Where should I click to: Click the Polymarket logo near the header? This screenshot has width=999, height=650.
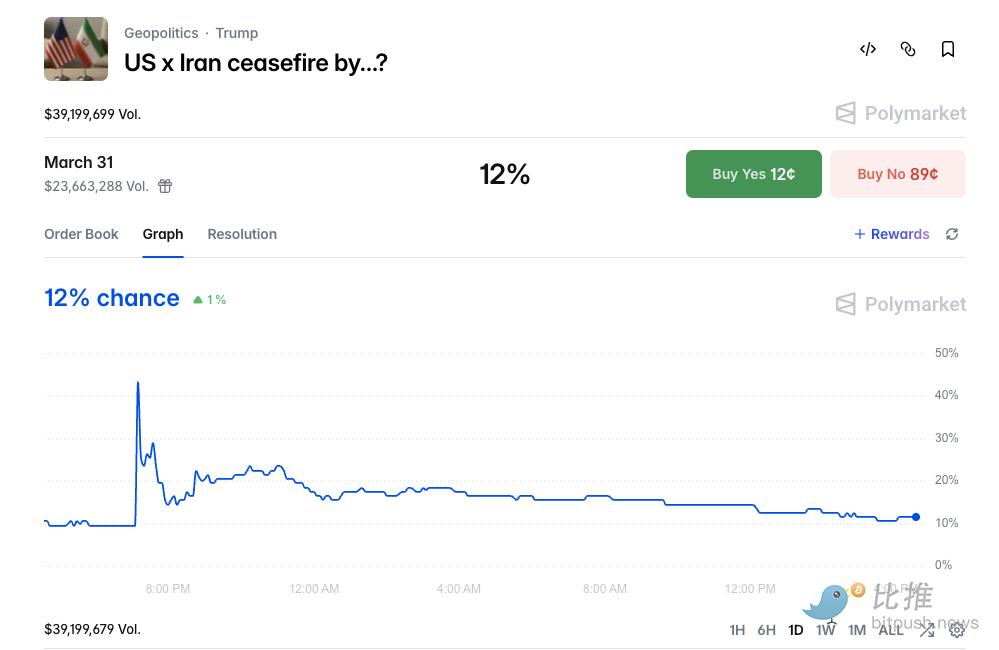click(901, 113)
